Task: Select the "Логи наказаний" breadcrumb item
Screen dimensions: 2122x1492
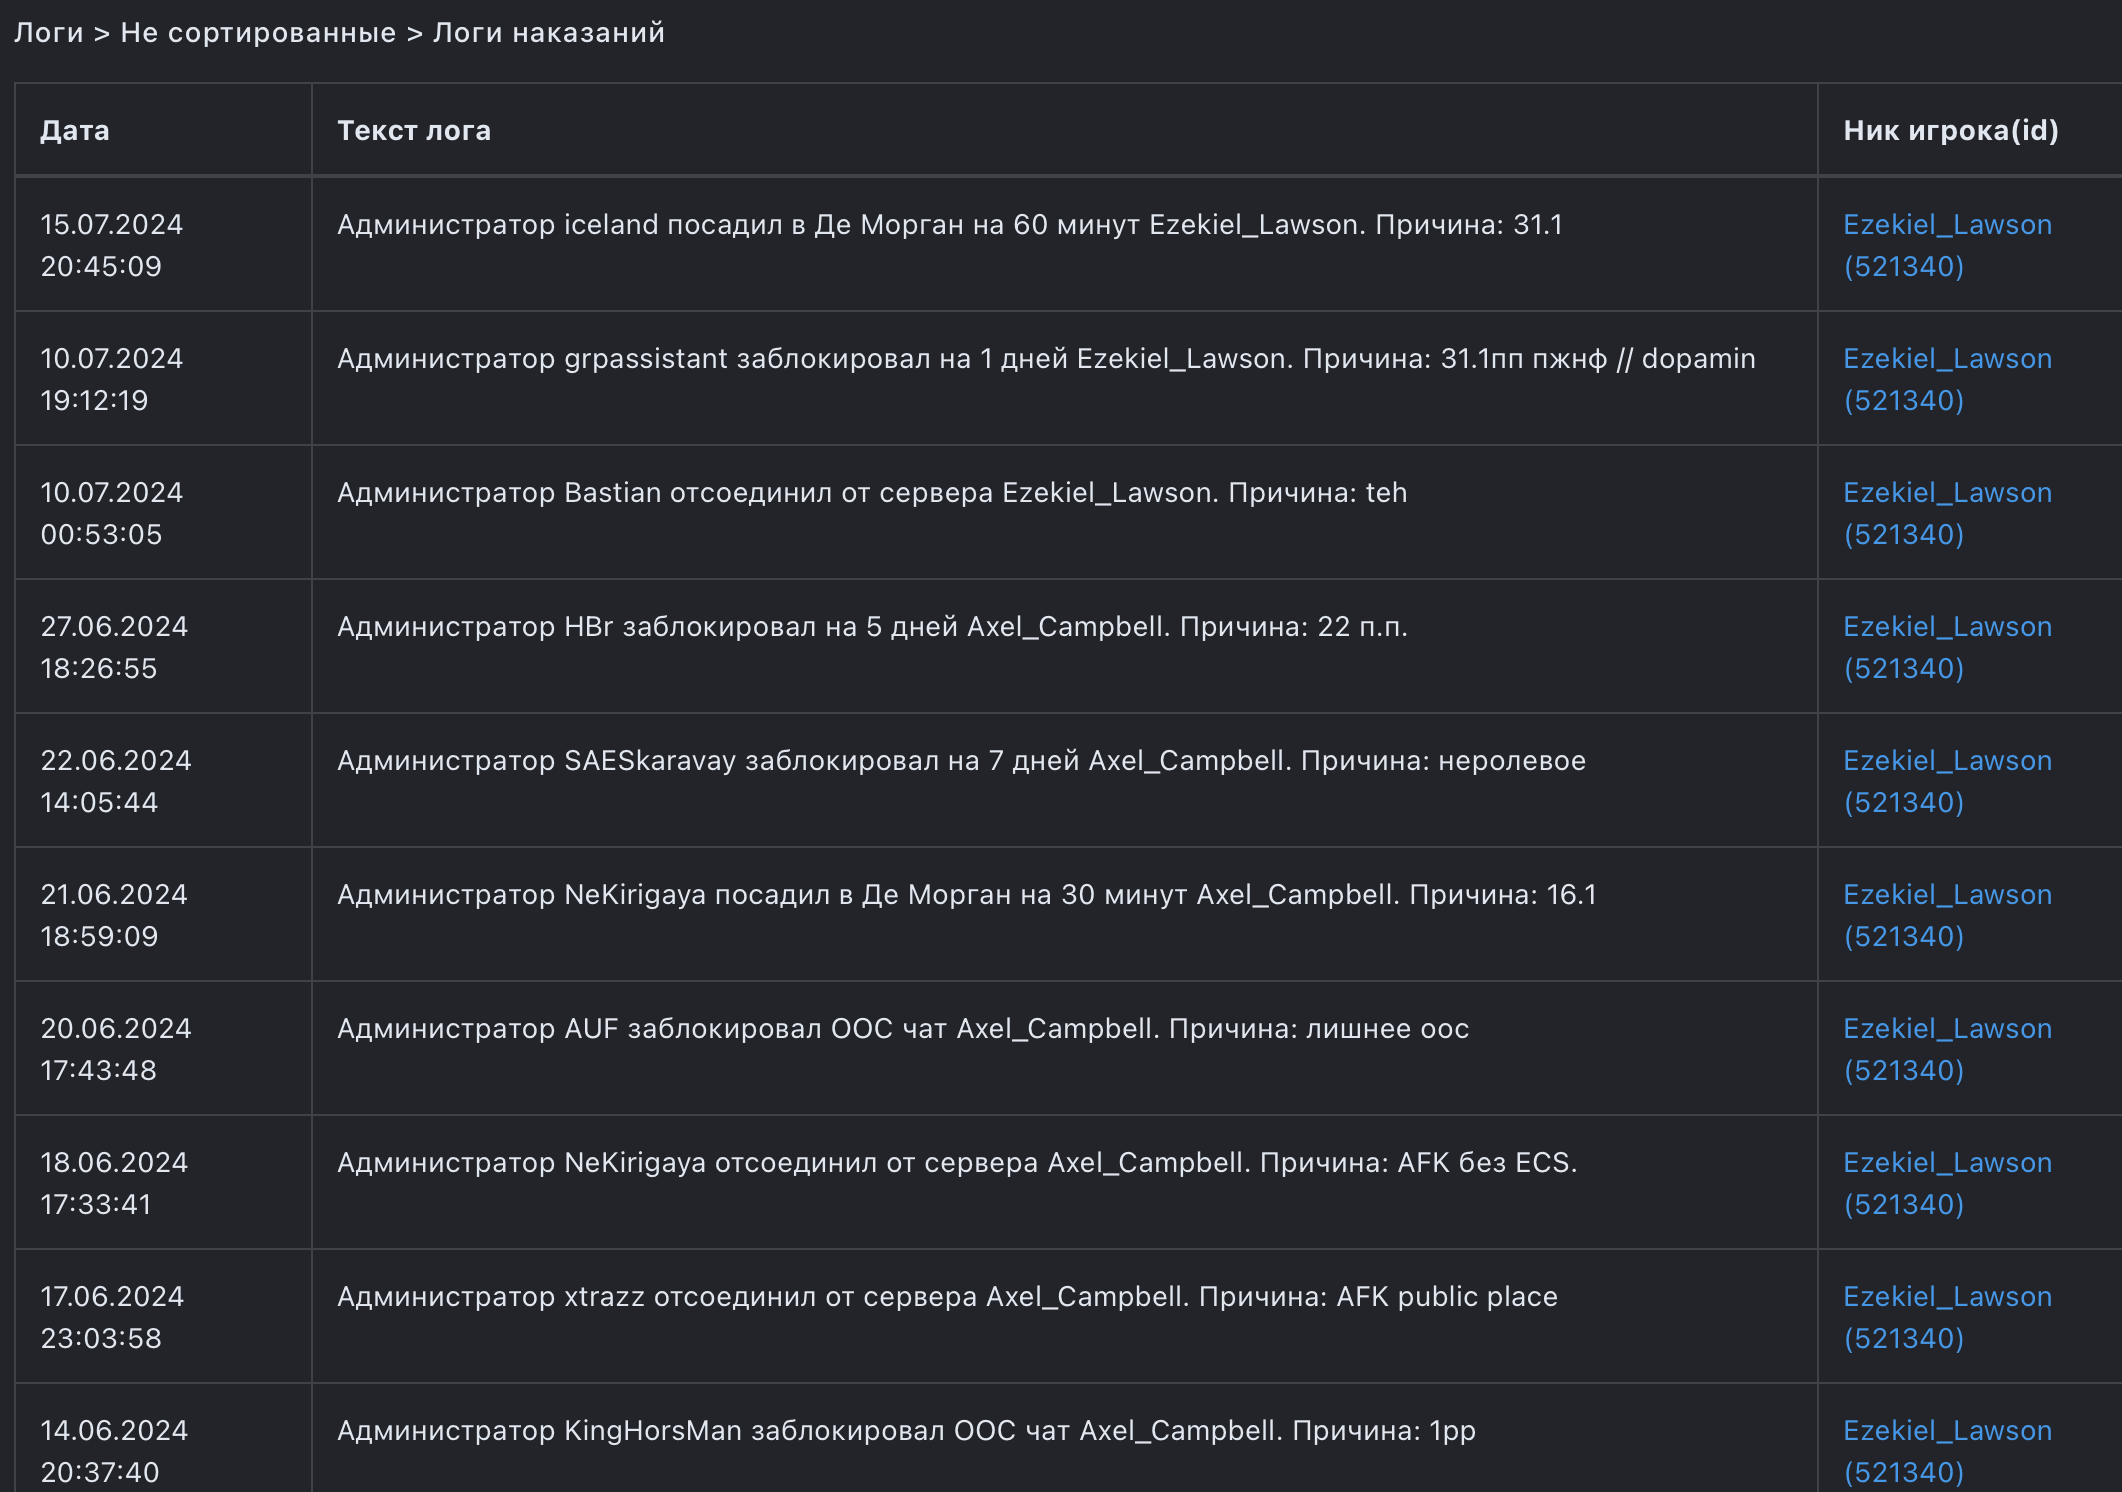Action: [x=548, y=33]
